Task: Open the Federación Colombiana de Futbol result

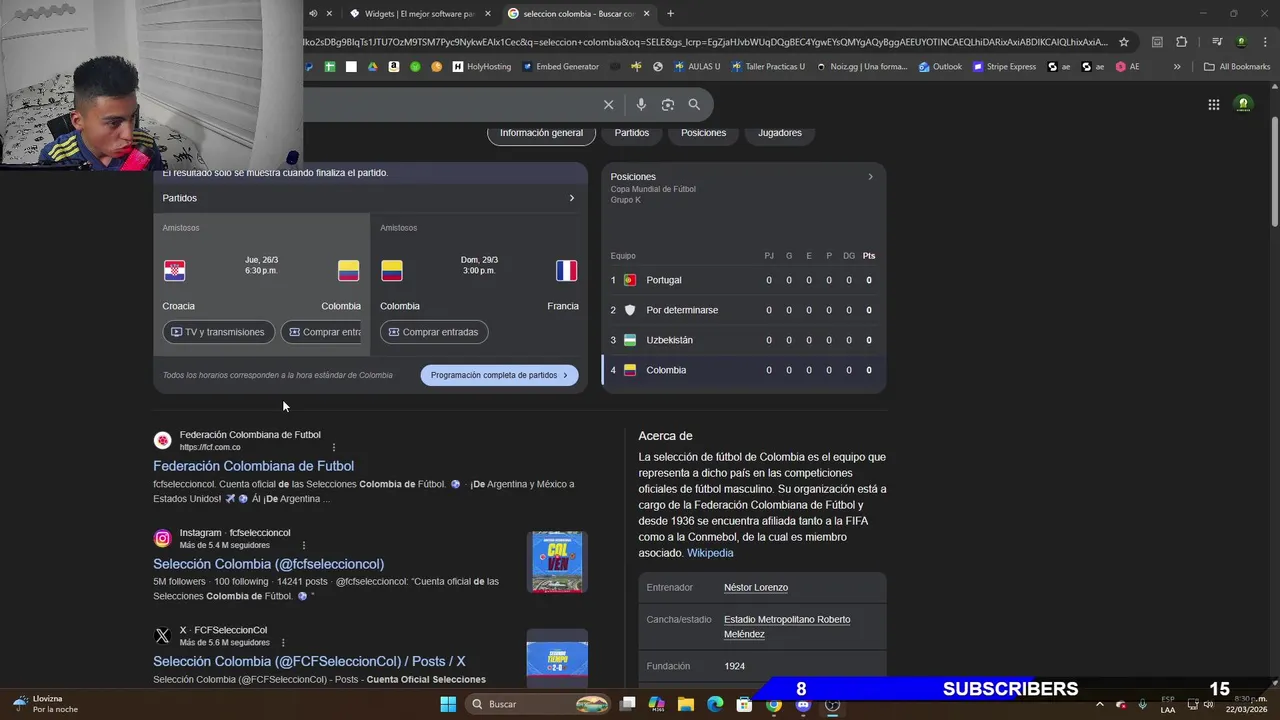Action: pyautogui.click(x=253, y=466)
